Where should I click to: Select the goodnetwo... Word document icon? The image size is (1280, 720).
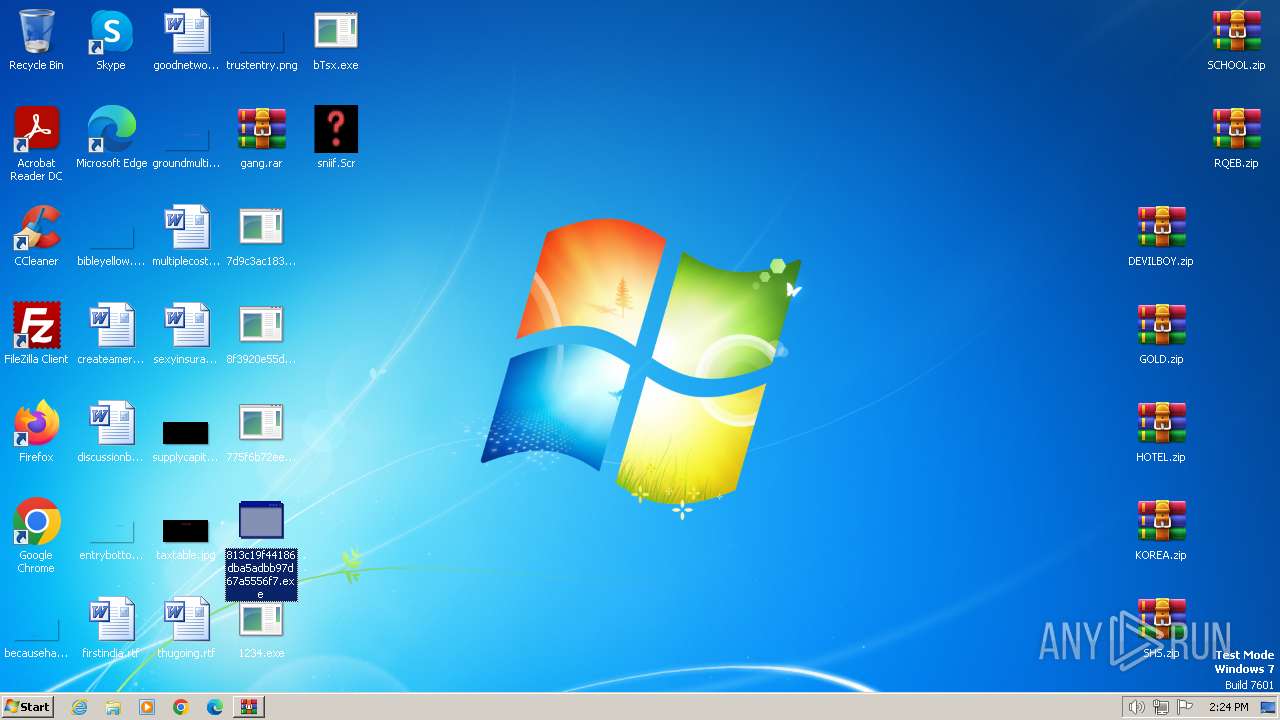[x=186, y=32]
